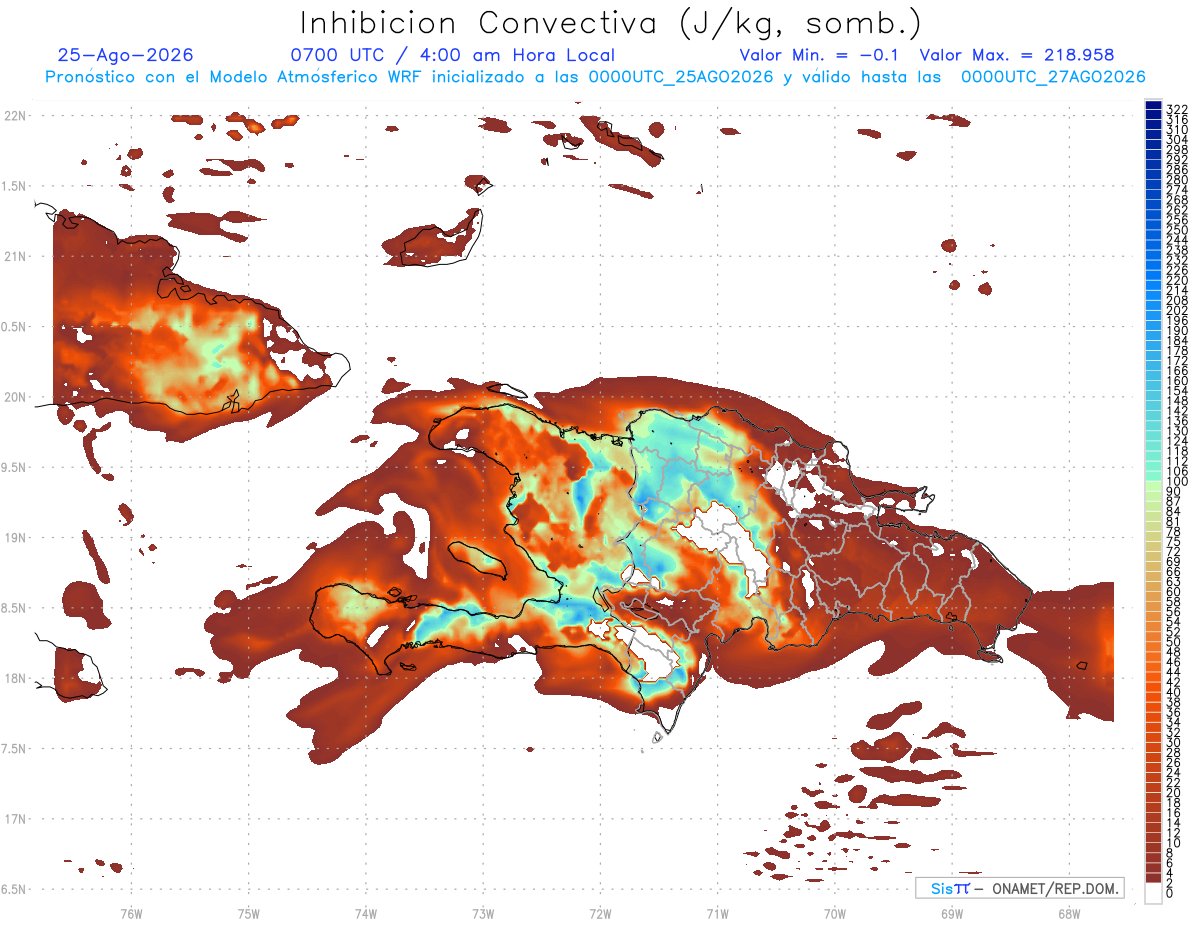This screenshot has width=1200, height=927.
Task: Click the longitude label '74W'
Action: [365, 913]
